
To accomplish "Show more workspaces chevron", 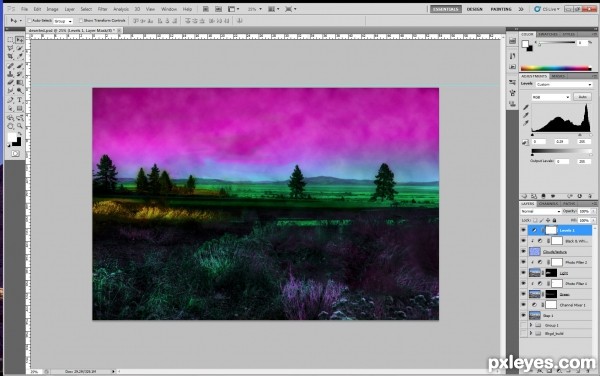I will (x=521, y=9).
